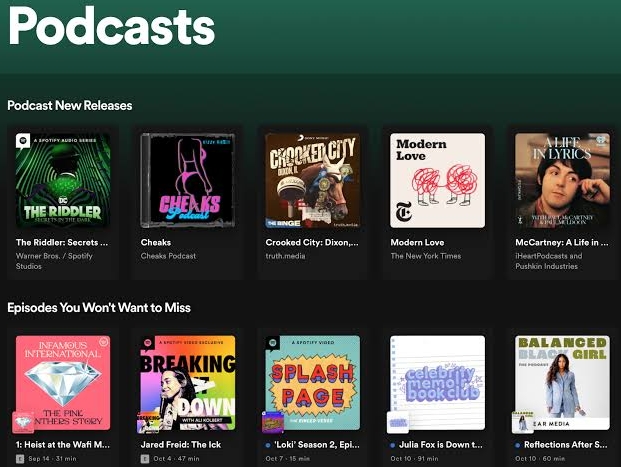Viewport: 621px width, 467px height.
Task: Open Infamous International episode artwork
Action: (63, 383)
